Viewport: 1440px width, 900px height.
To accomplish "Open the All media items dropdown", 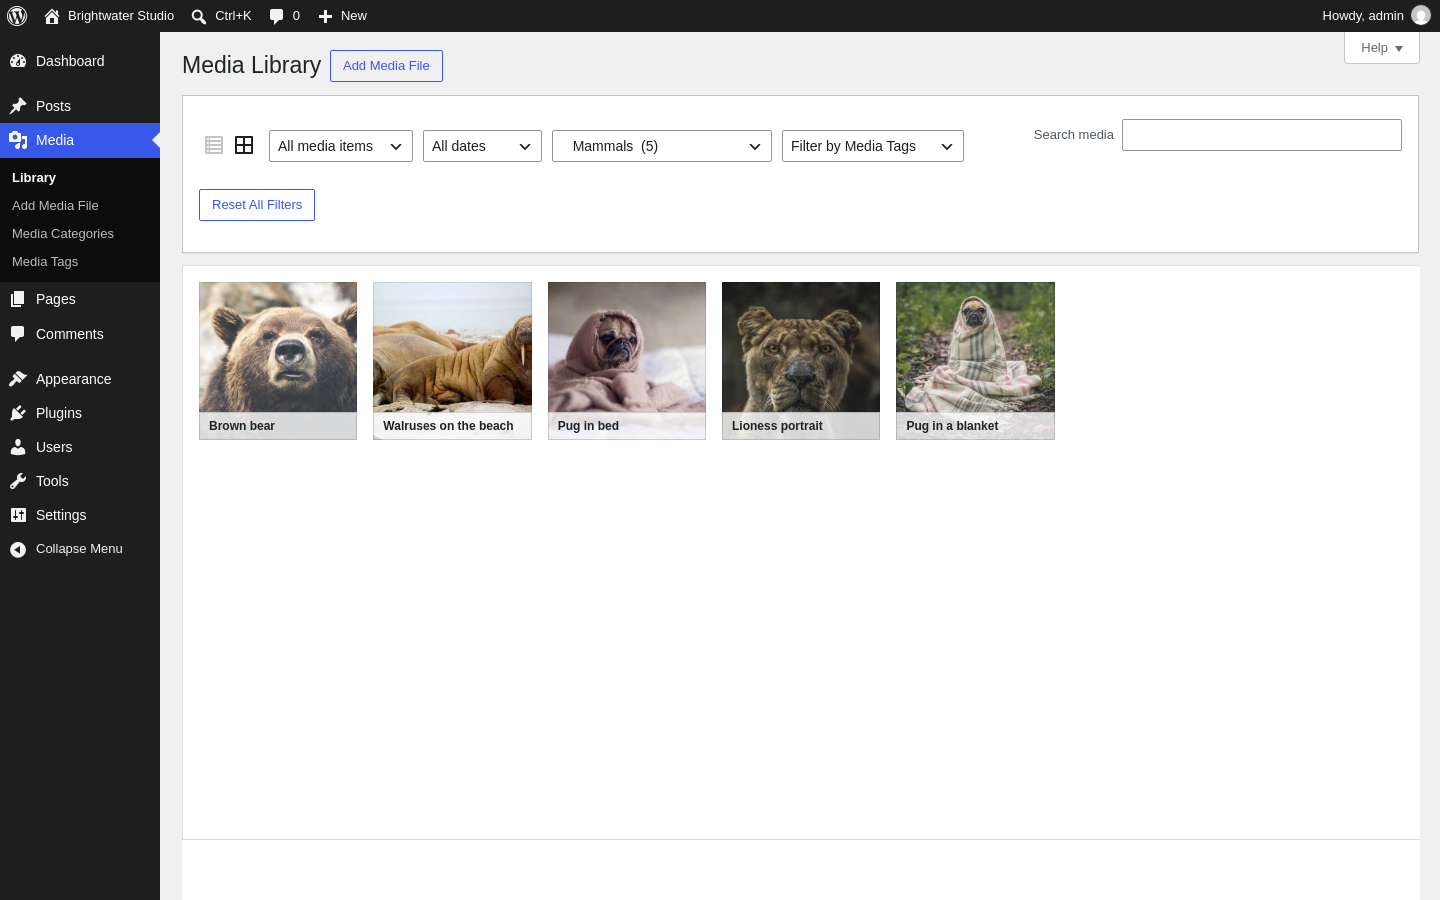I will point(341,146).
